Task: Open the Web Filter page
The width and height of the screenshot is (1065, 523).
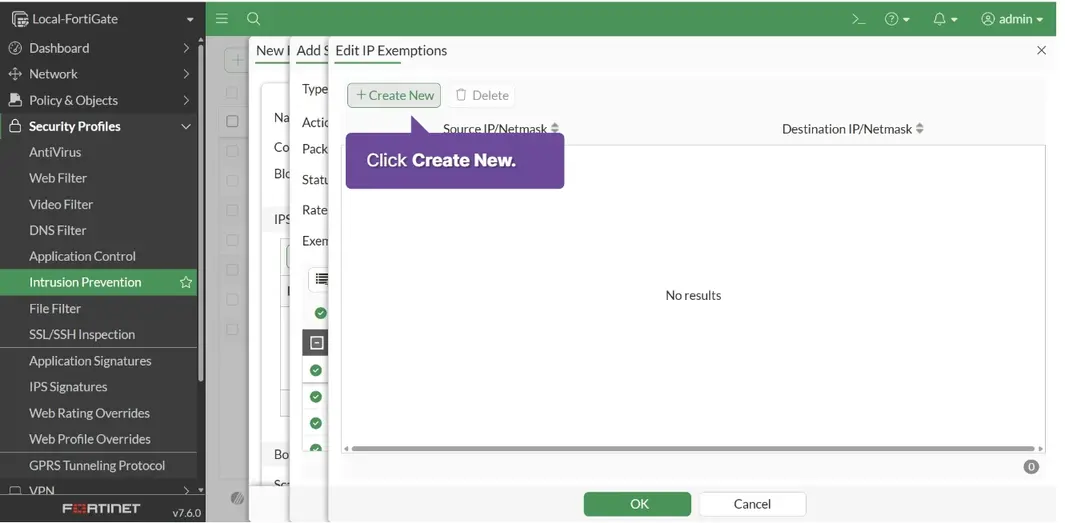Action: (x=58, y=178)
